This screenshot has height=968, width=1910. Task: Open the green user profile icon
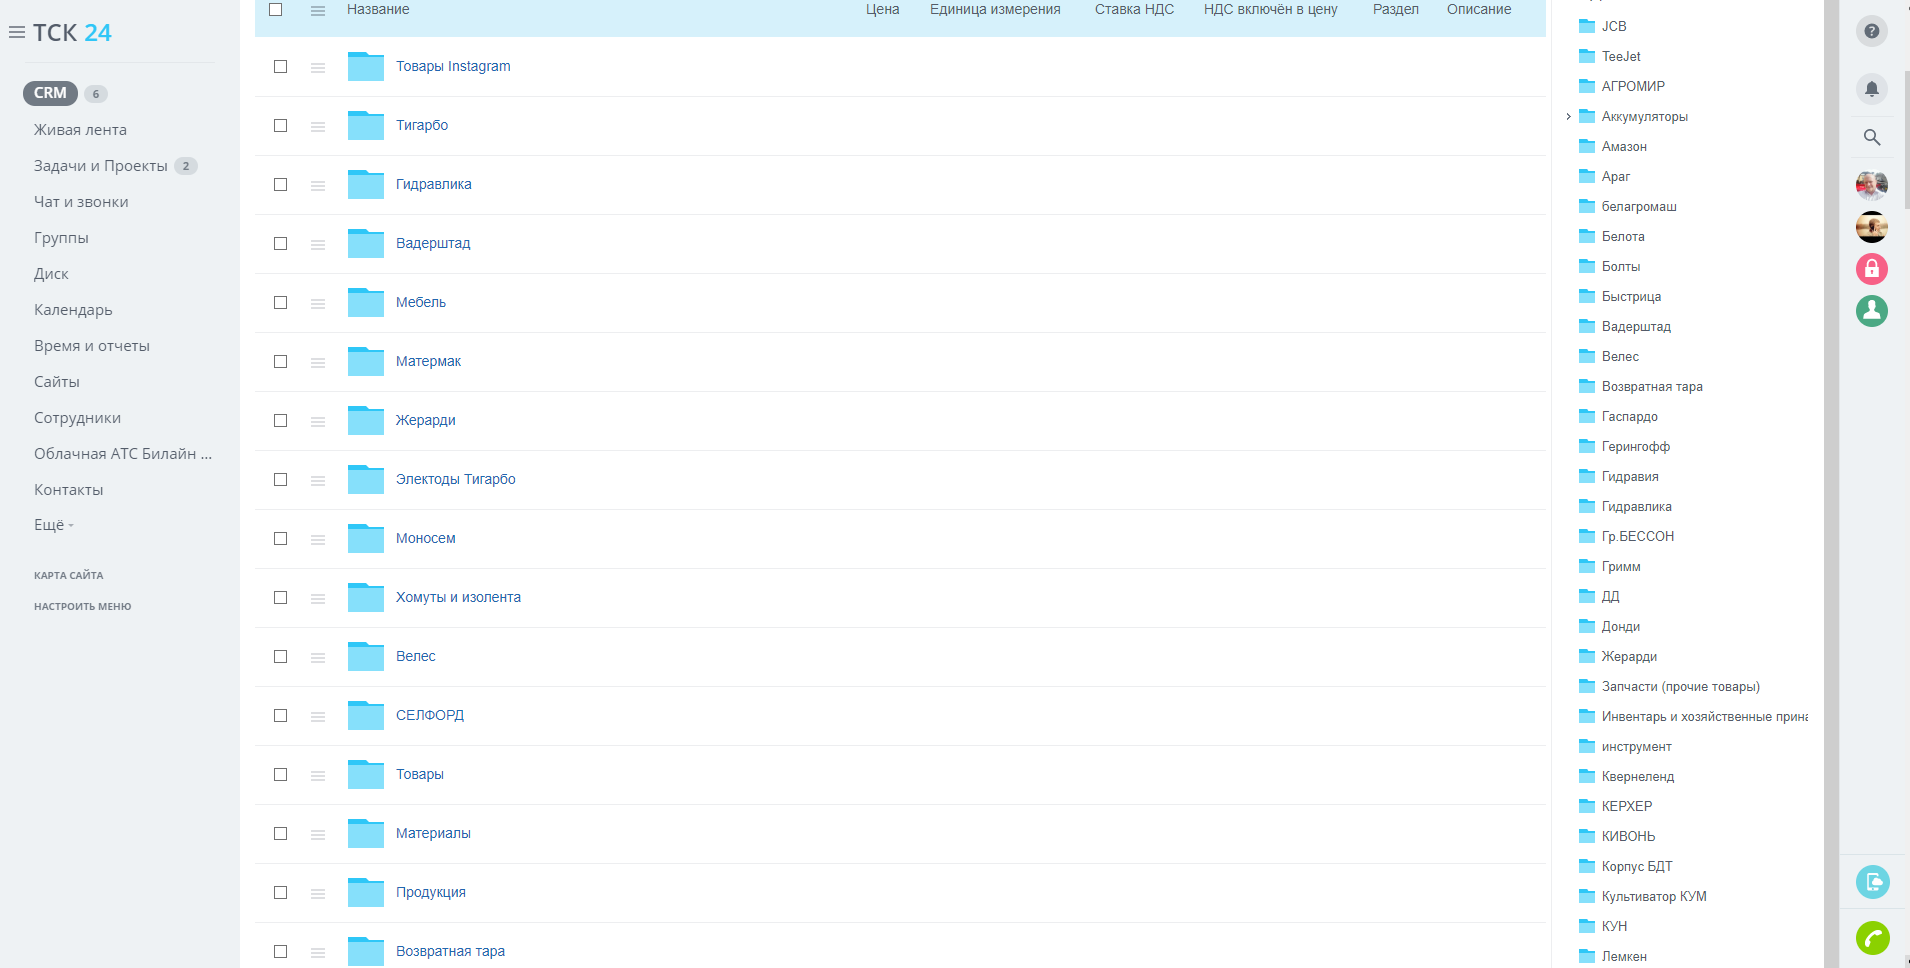coord(1871,311)
